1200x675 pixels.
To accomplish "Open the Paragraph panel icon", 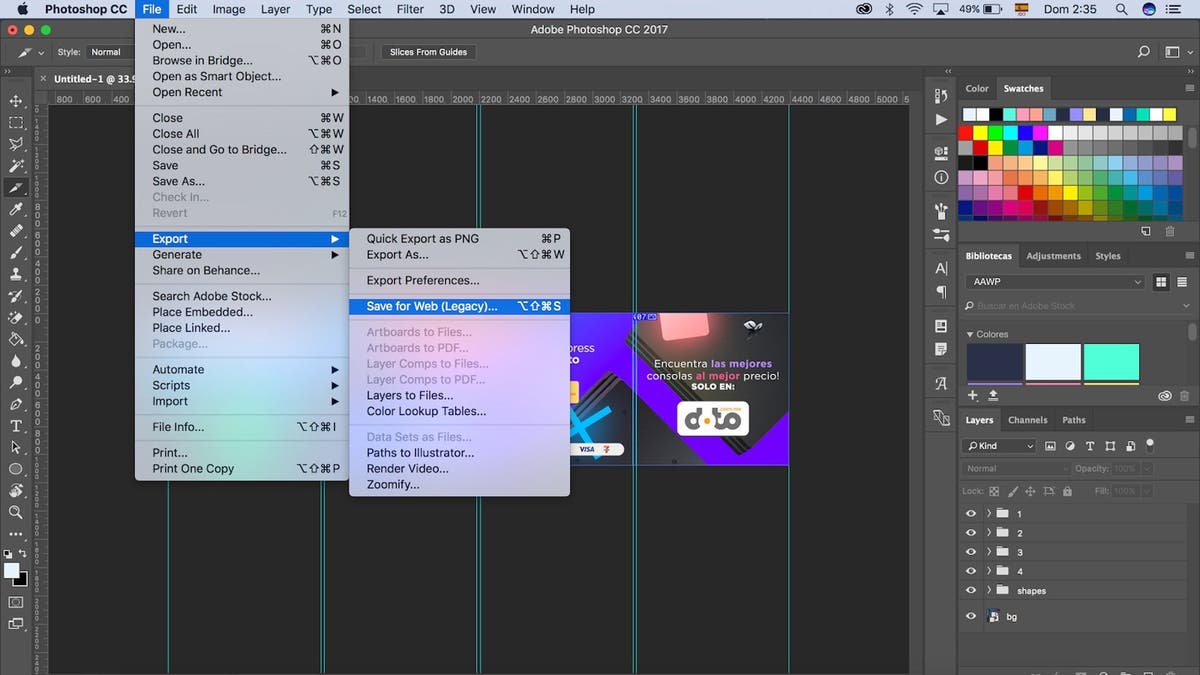I will (940, 292).
